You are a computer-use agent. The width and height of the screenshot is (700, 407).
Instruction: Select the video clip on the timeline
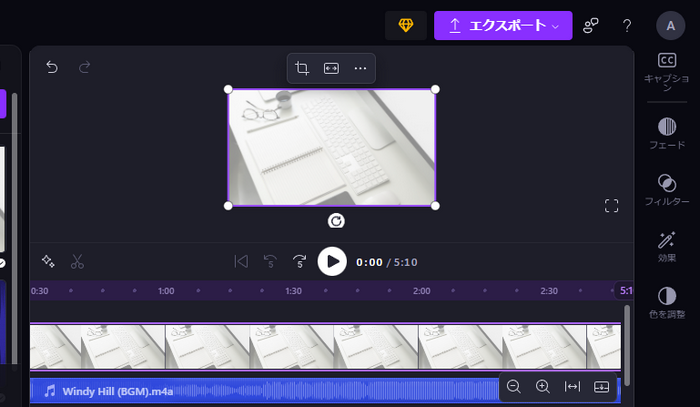(325, 347)
